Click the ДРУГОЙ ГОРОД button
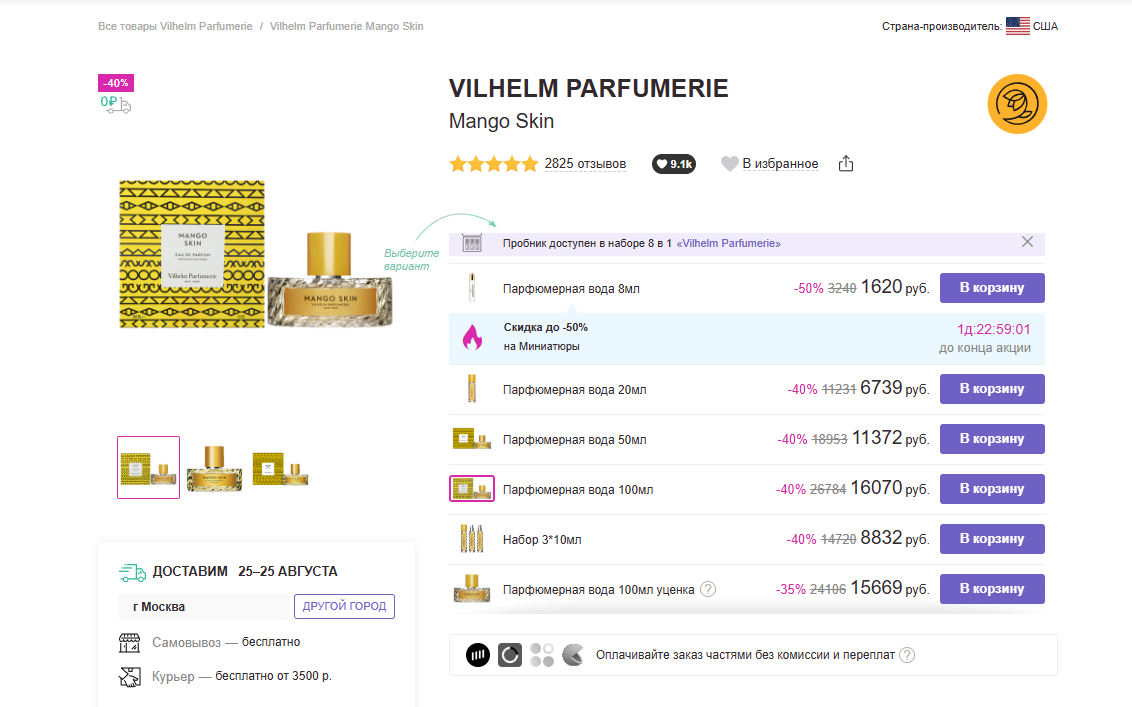 [344, 606]
